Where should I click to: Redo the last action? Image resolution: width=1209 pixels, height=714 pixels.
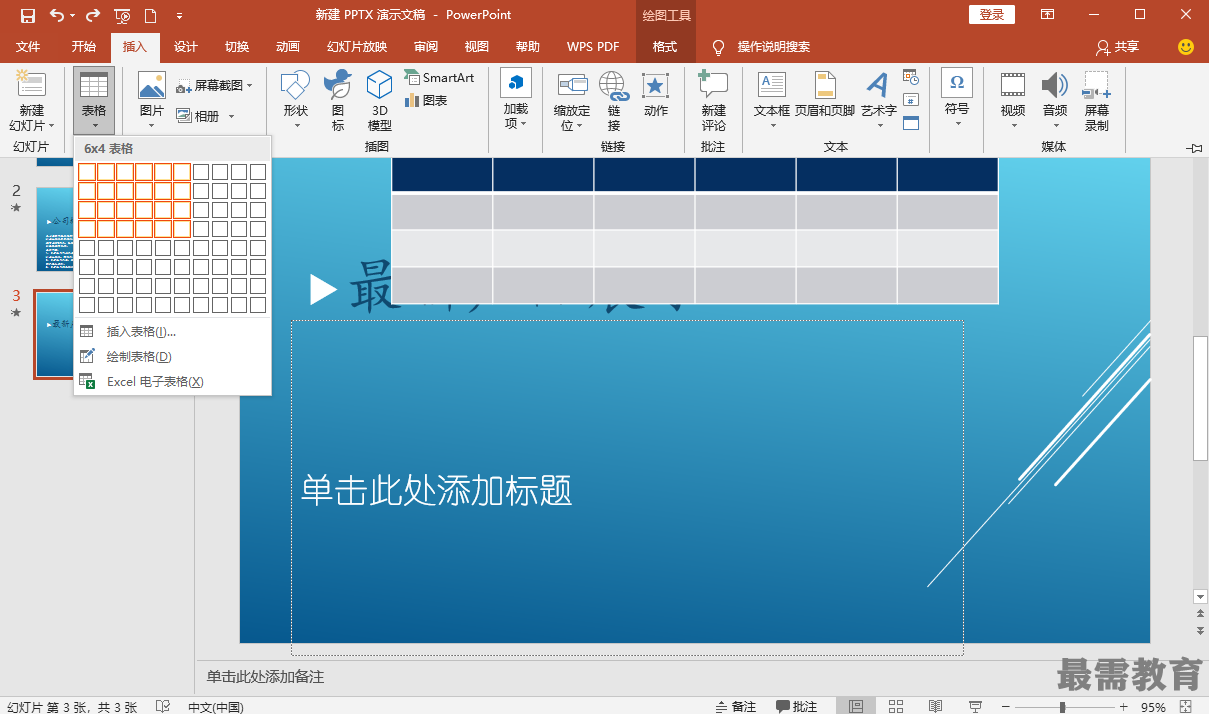pos(93,15)
